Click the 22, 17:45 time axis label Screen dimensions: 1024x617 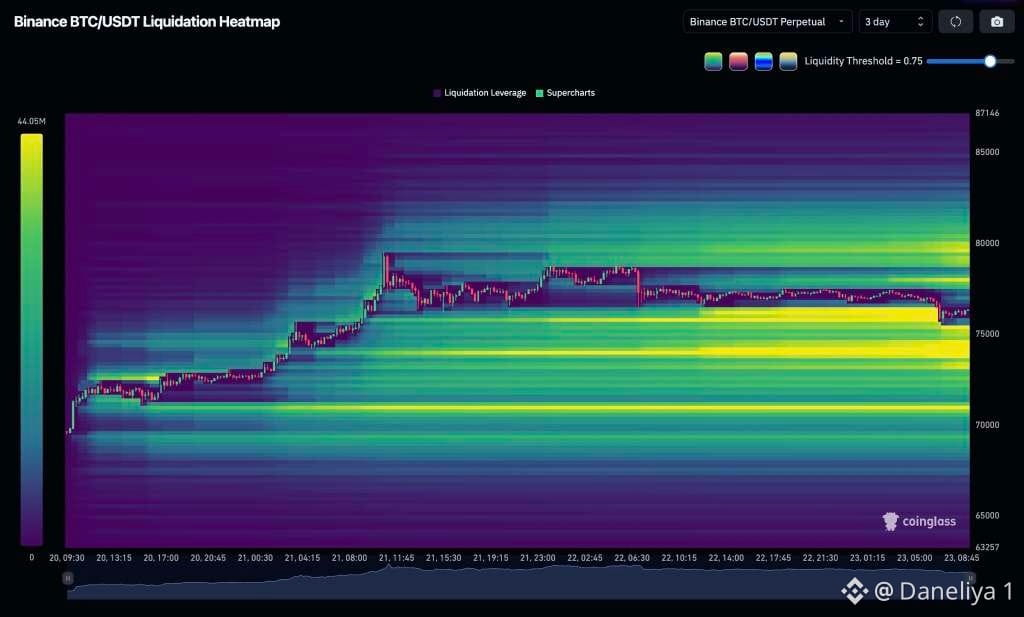[773, 558]
